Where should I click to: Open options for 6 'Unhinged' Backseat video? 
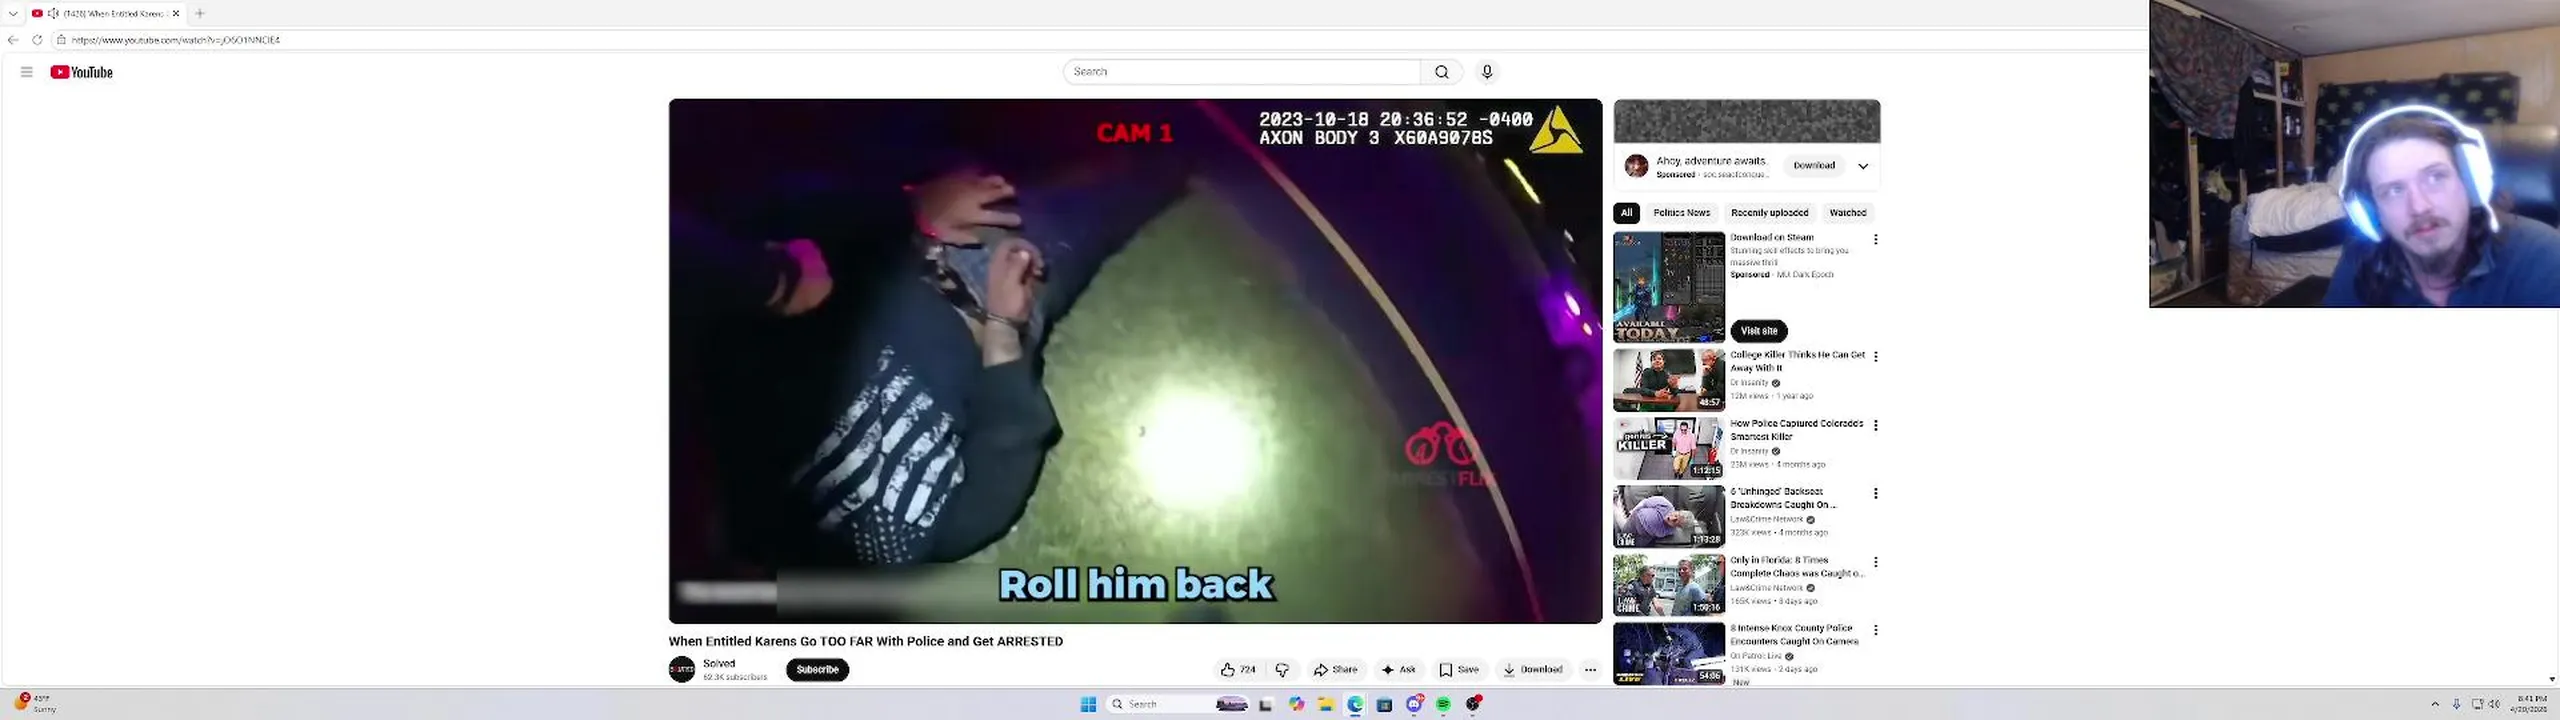click(1875, 494)
